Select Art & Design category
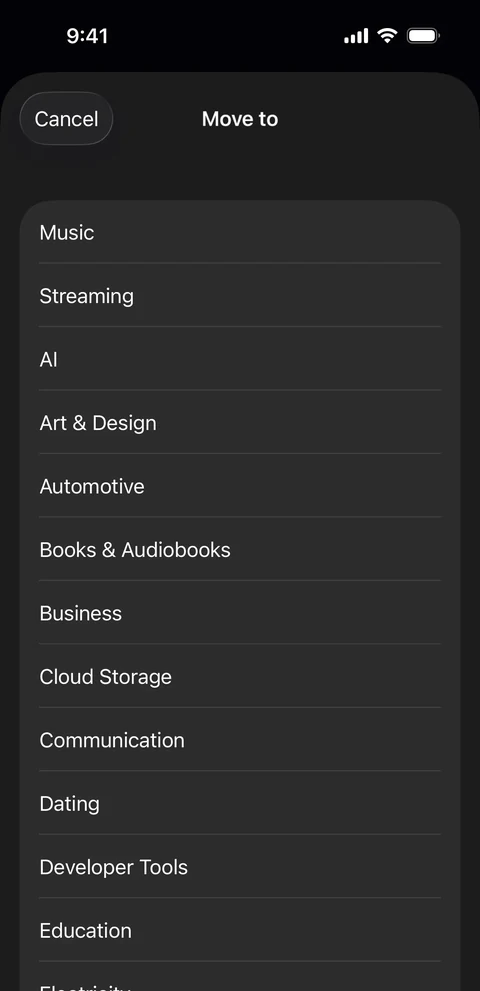The height and width of the screenshot is (991, 480). point(240,422)
